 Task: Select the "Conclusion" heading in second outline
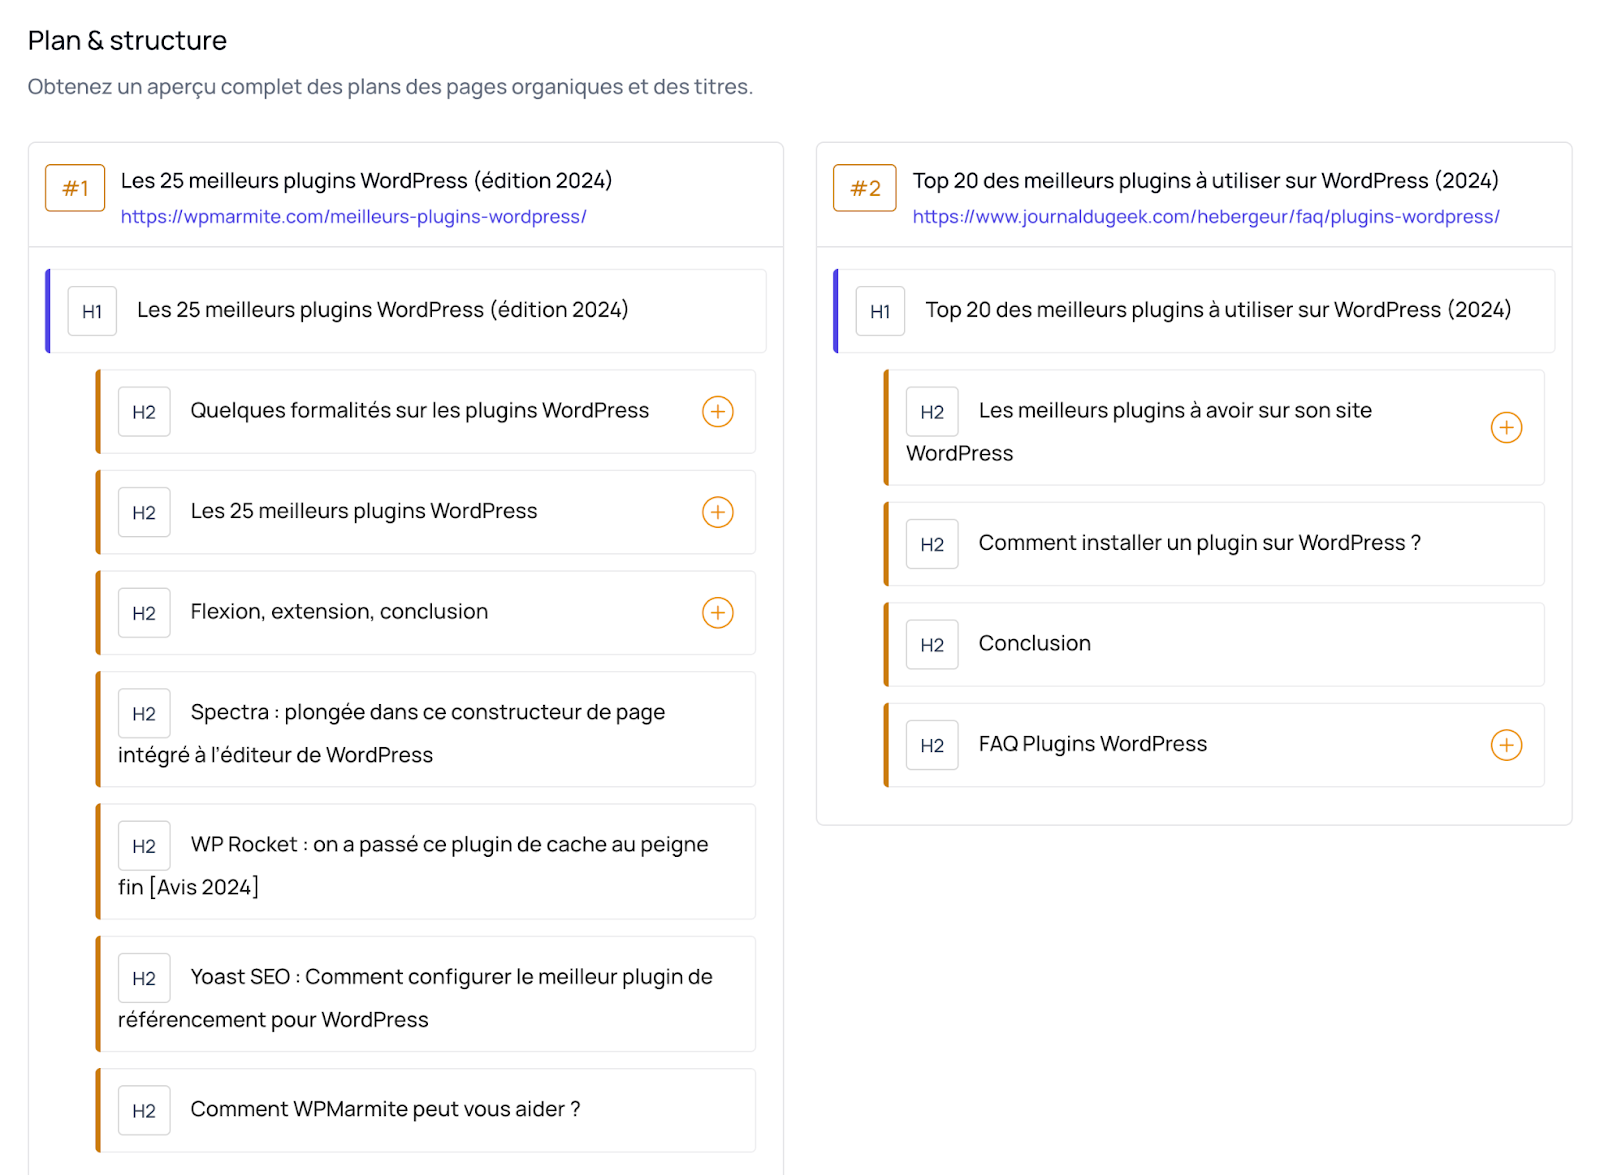click(x=1034, y=644)
